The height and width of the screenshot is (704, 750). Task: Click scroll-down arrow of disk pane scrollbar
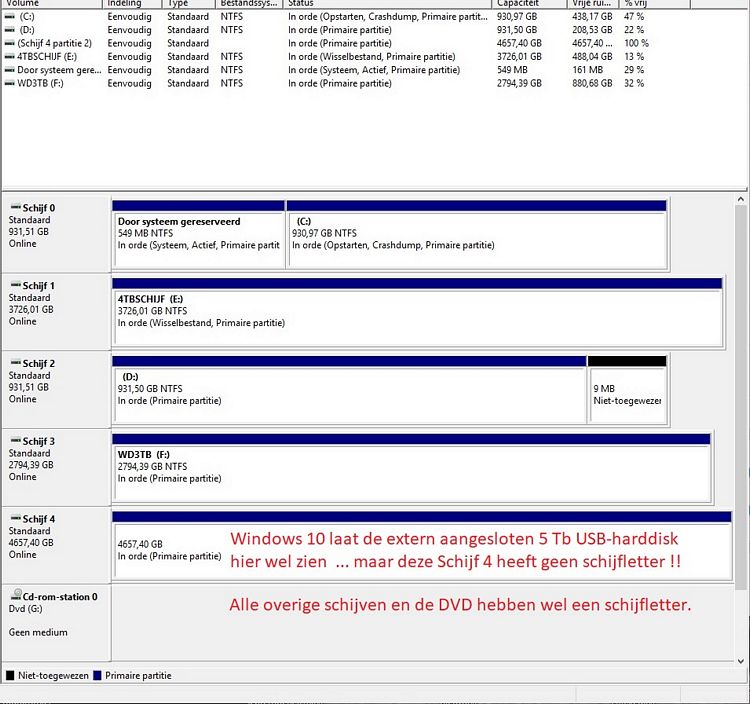(740, 661)
